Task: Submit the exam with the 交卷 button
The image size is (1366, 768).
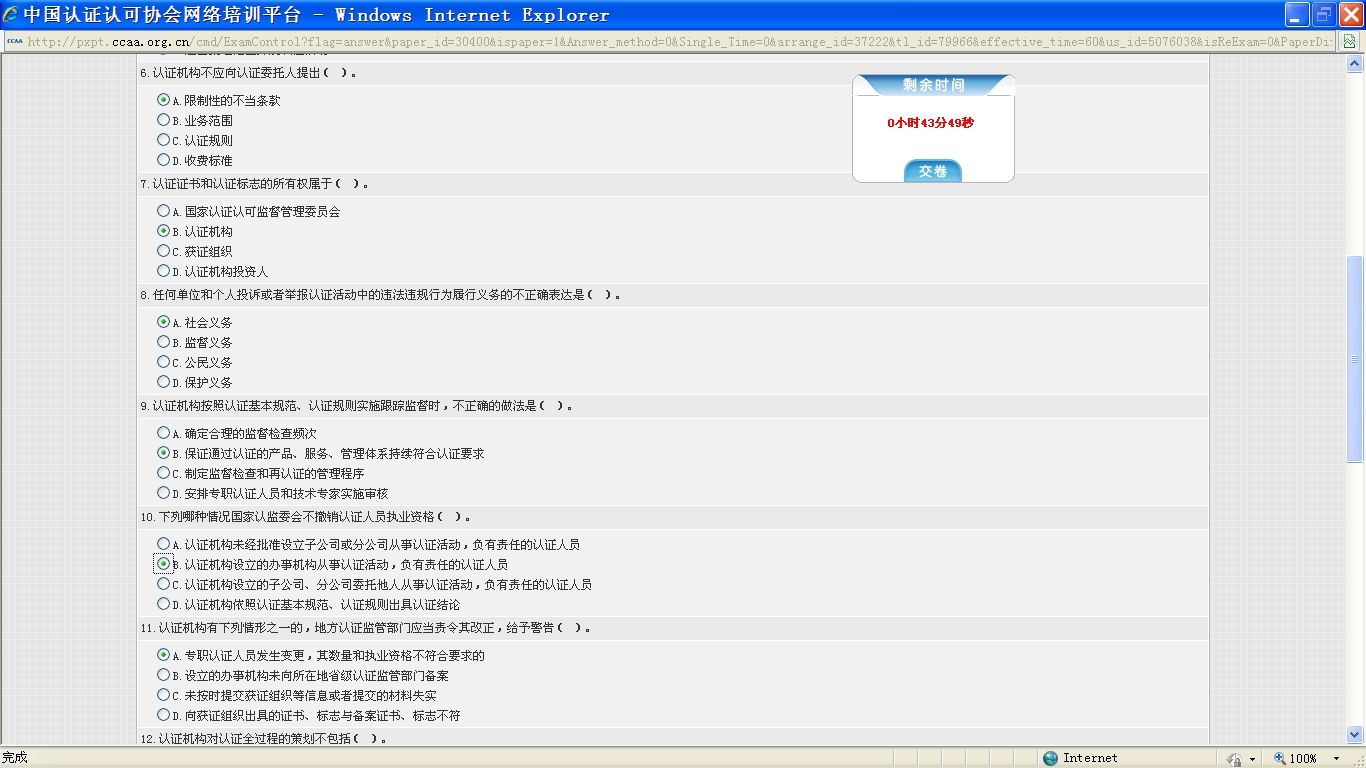Action: click(933, 171)
